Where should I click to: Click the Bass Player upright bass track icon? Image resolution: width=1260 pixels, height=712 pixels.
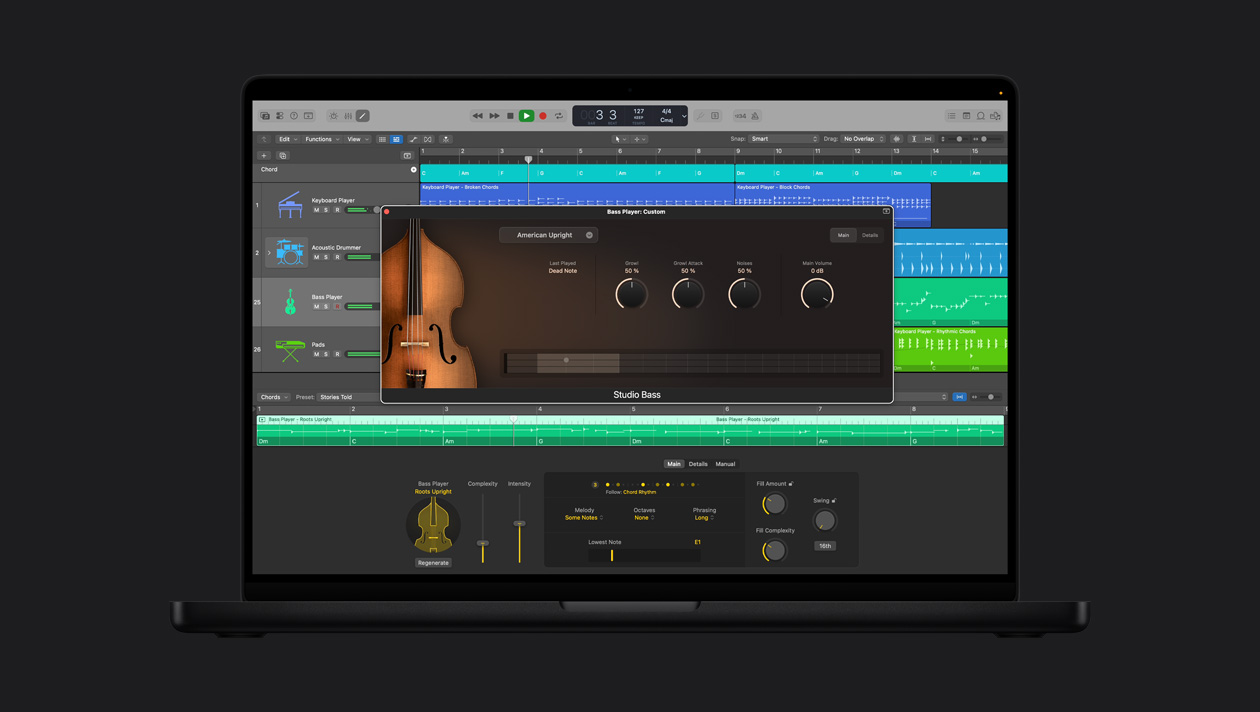coord(289,300)
